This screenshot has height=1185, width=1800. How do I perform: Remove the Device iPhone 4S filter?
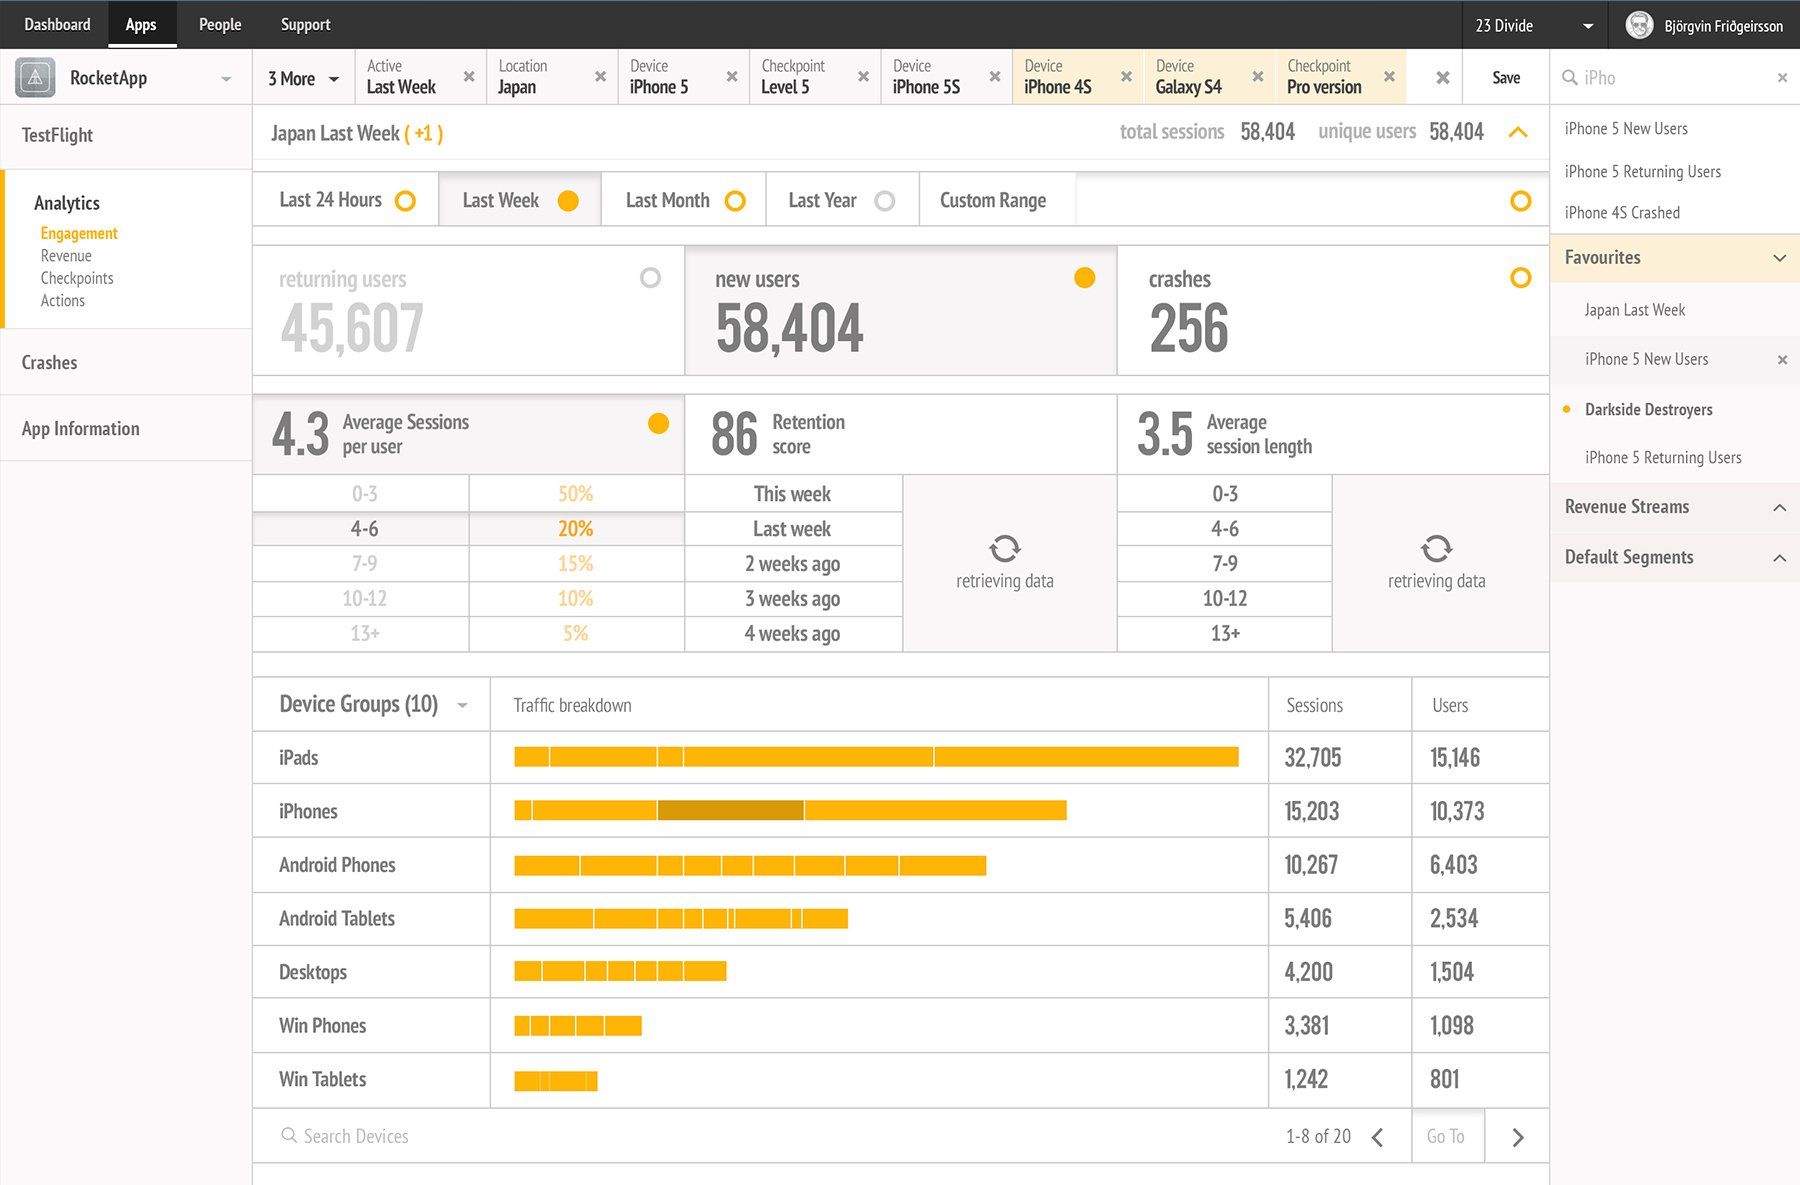(x=1126, y=77)
